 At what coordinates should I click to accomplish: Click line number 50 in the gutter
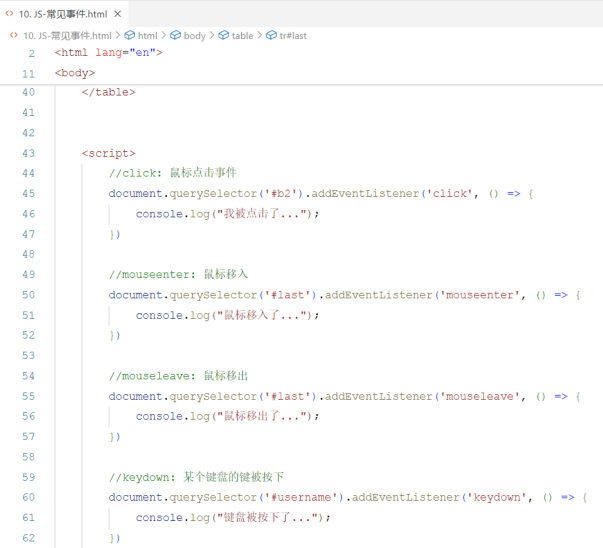(28, 295)
